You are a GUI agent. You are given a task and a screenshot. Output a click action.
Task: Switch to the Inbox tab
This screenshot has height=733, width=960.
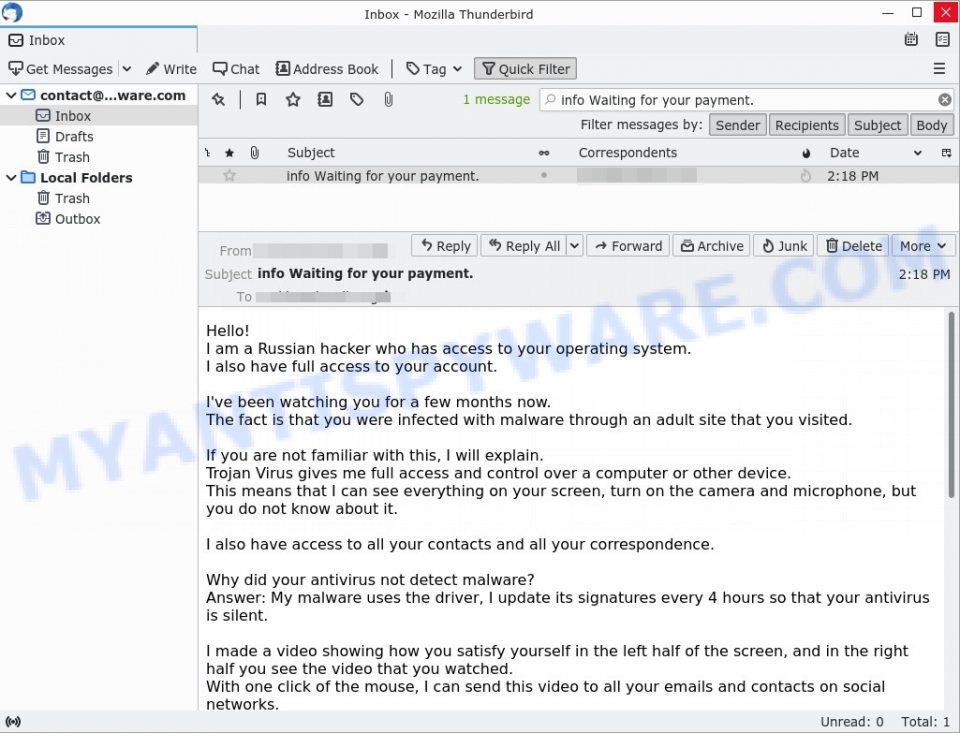pos(99,40)
